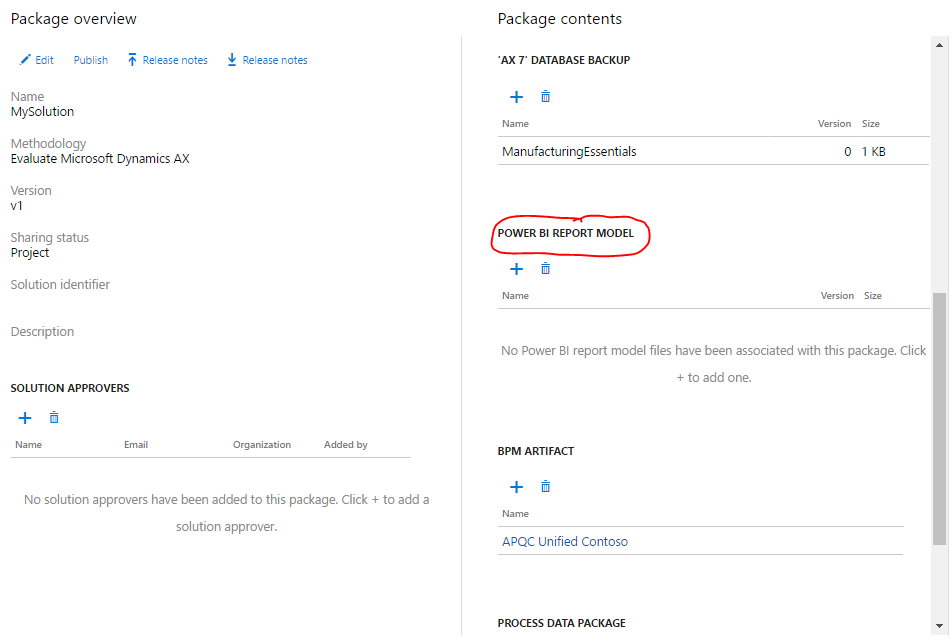952x644 pixels.
Task: Click Publish in the package toolbar
Action: pos(90,60)
